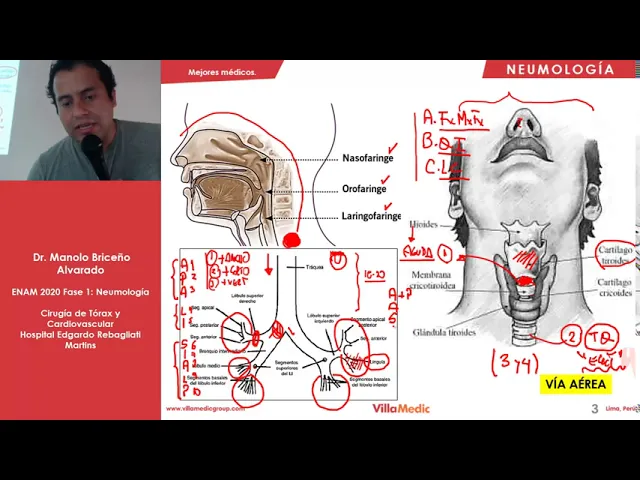Click the VillaMedic logo on the slide
The image size is (640, 480).
[401, 408]
